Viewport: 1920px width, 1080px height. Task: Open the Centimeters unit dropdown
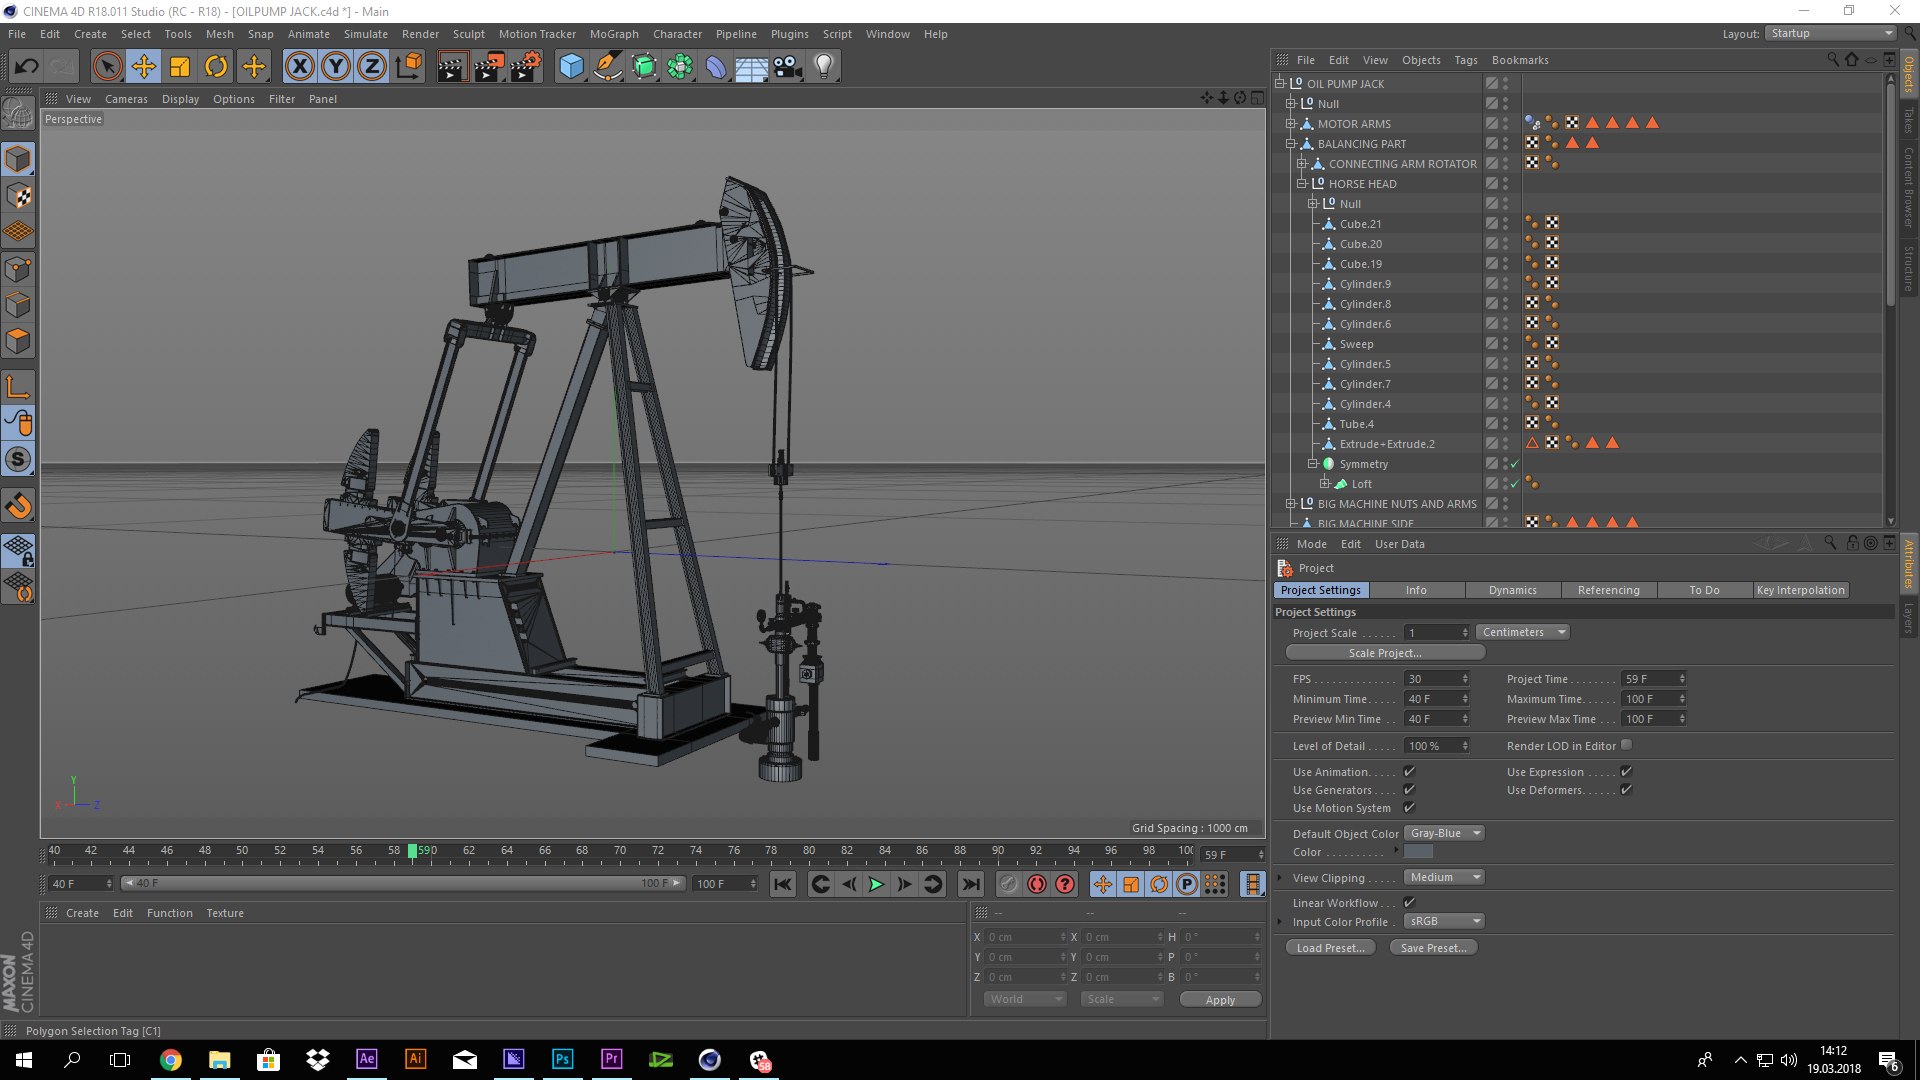coord(1523,632)
